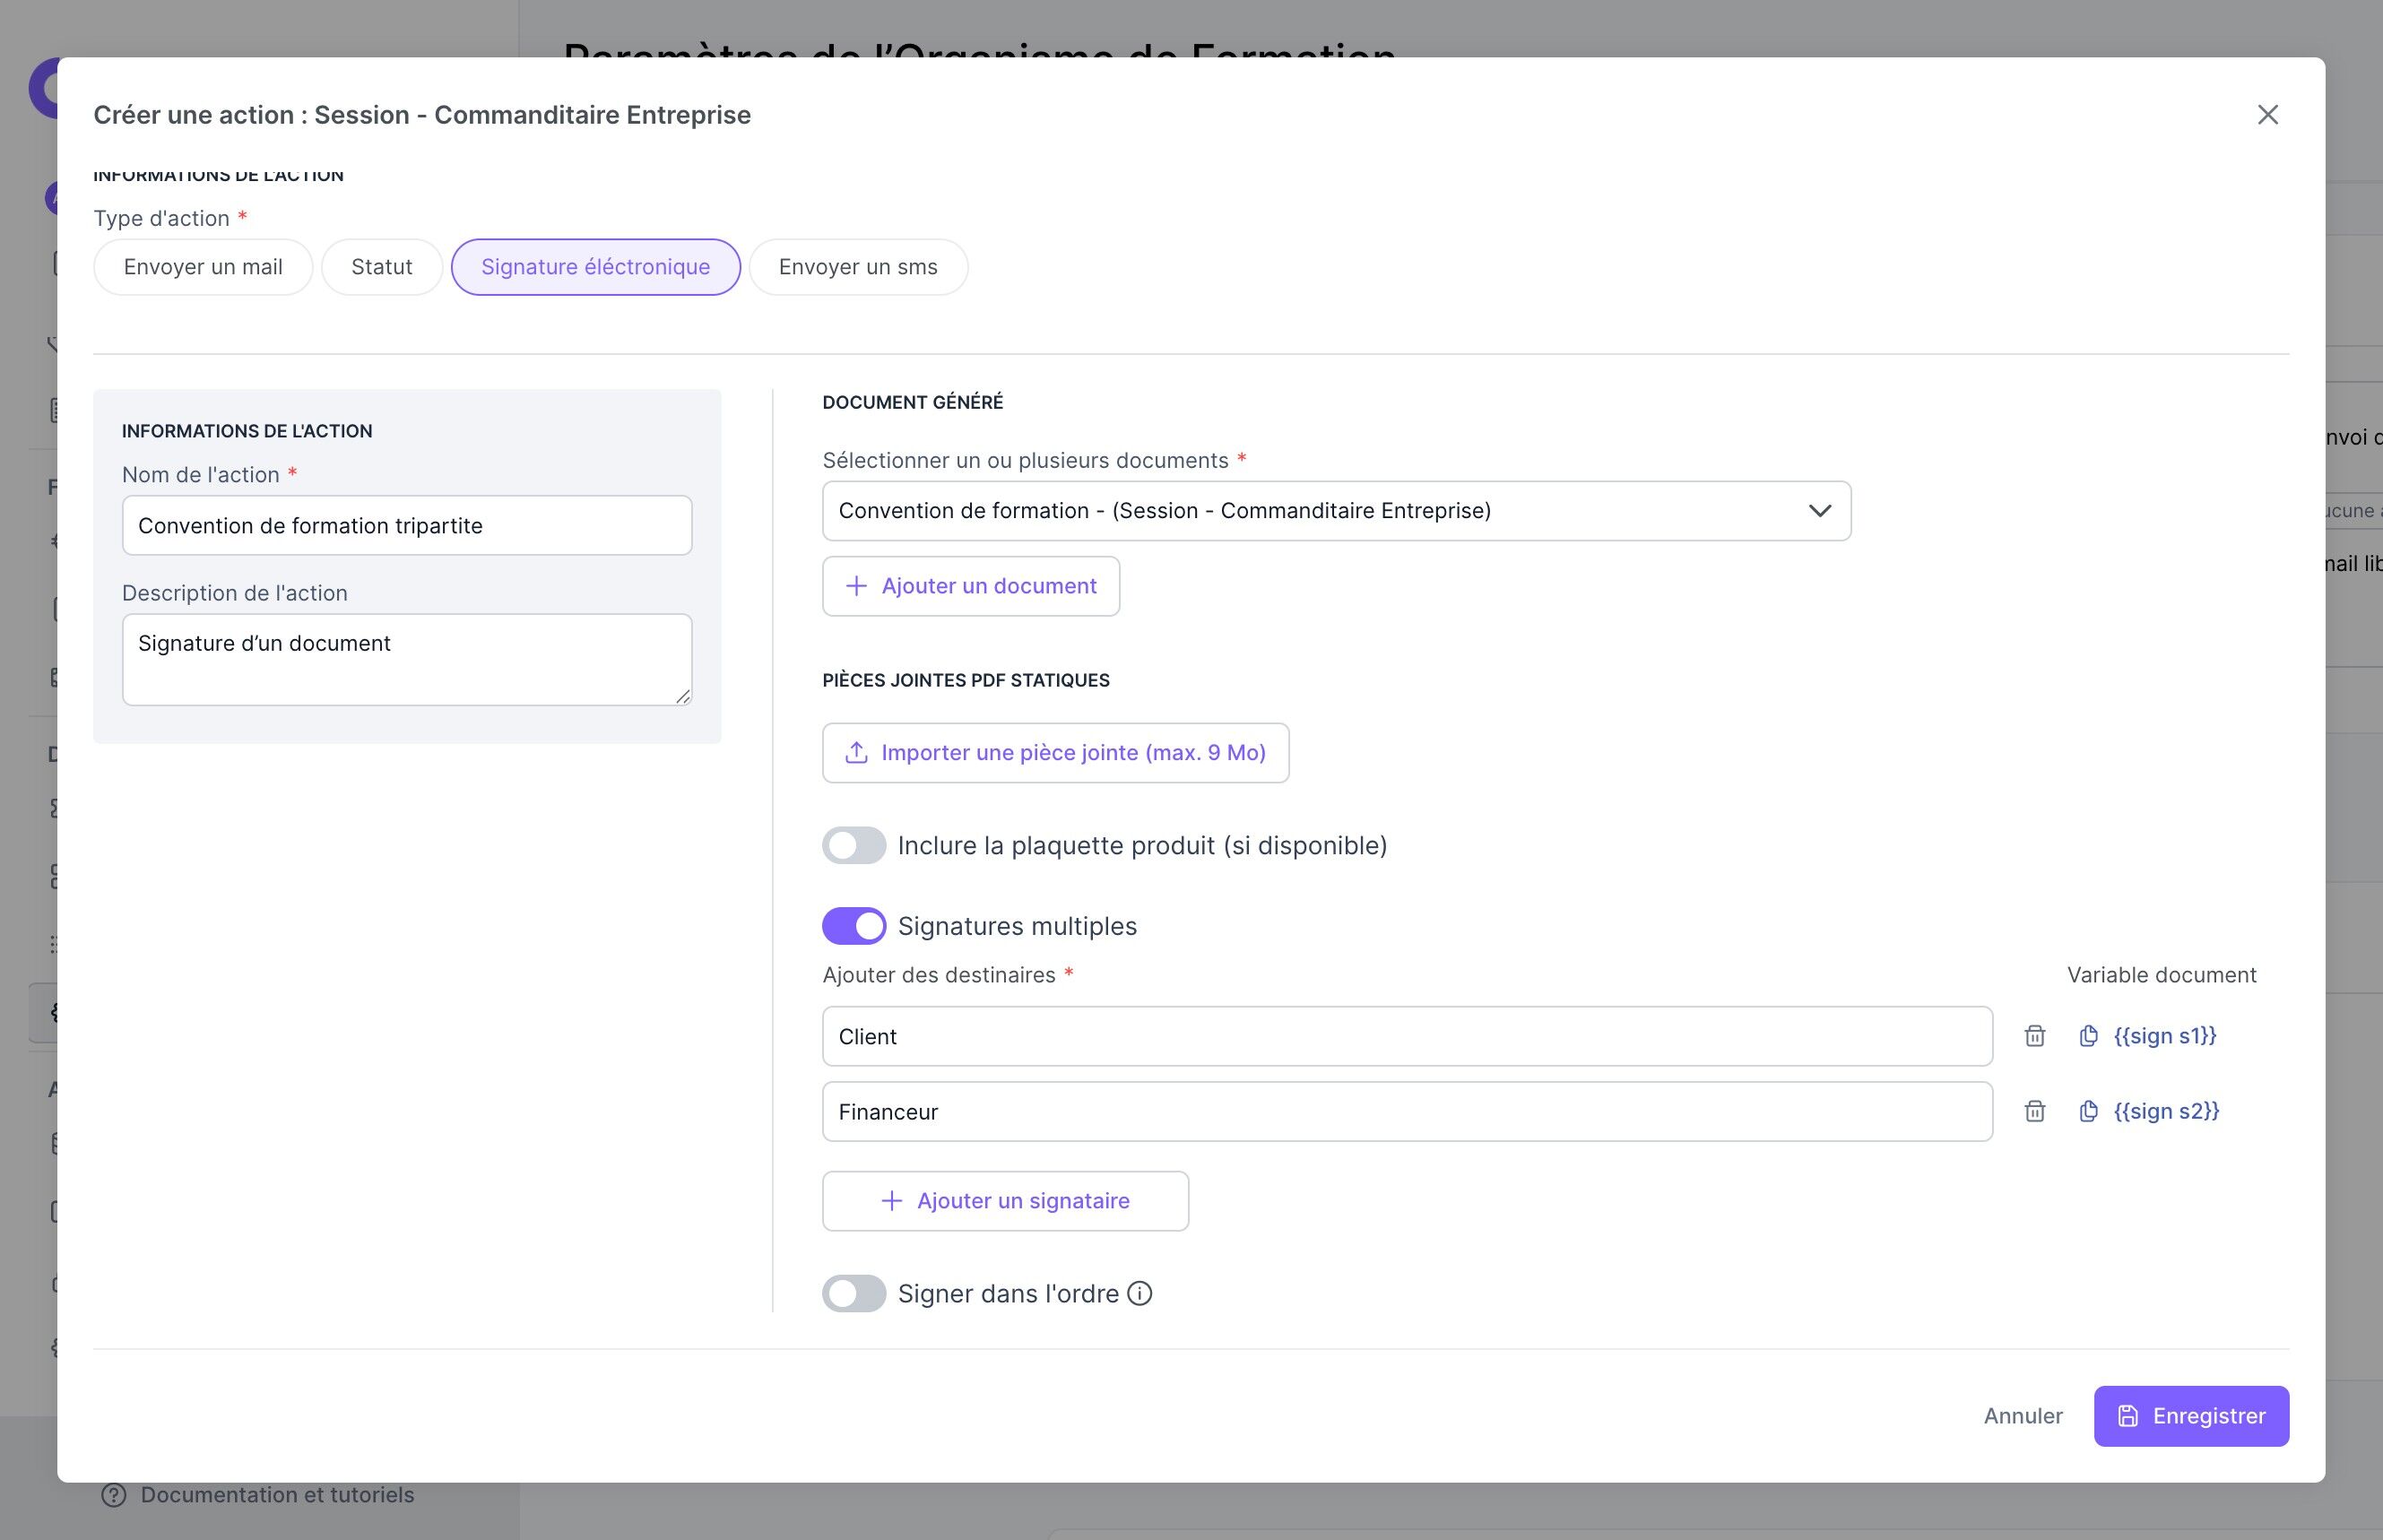The image size is (2383, 1540).
Task: Select Envoyer un mail action type
Action: (x=203, y=267)
